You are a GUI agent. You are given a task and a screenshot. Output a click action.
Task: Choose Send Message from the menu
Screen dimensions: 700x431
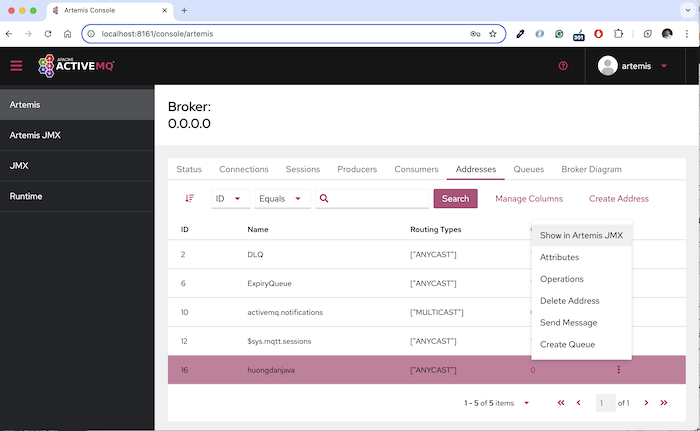point(581,323)
